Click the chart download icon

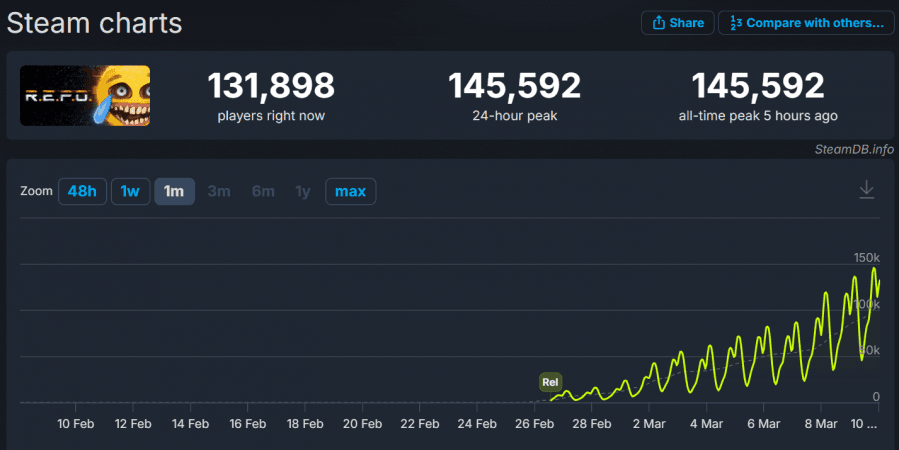pyautogui.click(x=866, y=189)
